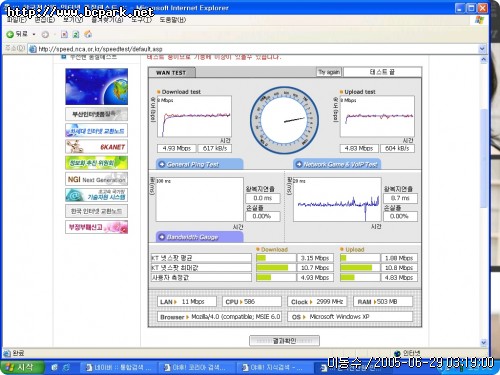Image resolution: width=500 pixels, height=375 pixels.
Task: Click the 0.7 ms round-trip delay value
Action: click(x=400, y=198)
